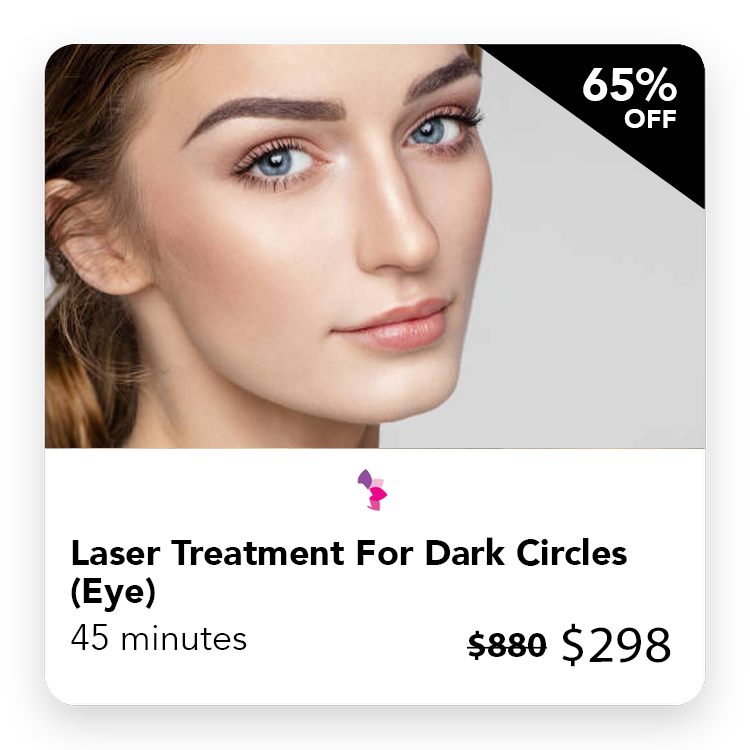Click the woman's nearer eye in the photo
The height and width of the screenshot is (750, 750).
click(275, 163)
